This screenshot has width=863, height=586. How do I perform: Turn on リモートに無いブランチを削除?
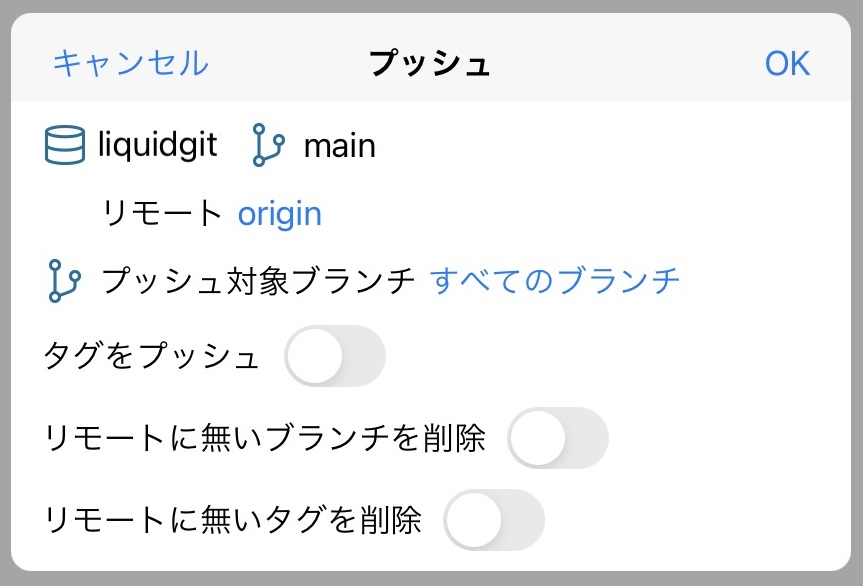point(559,438)
